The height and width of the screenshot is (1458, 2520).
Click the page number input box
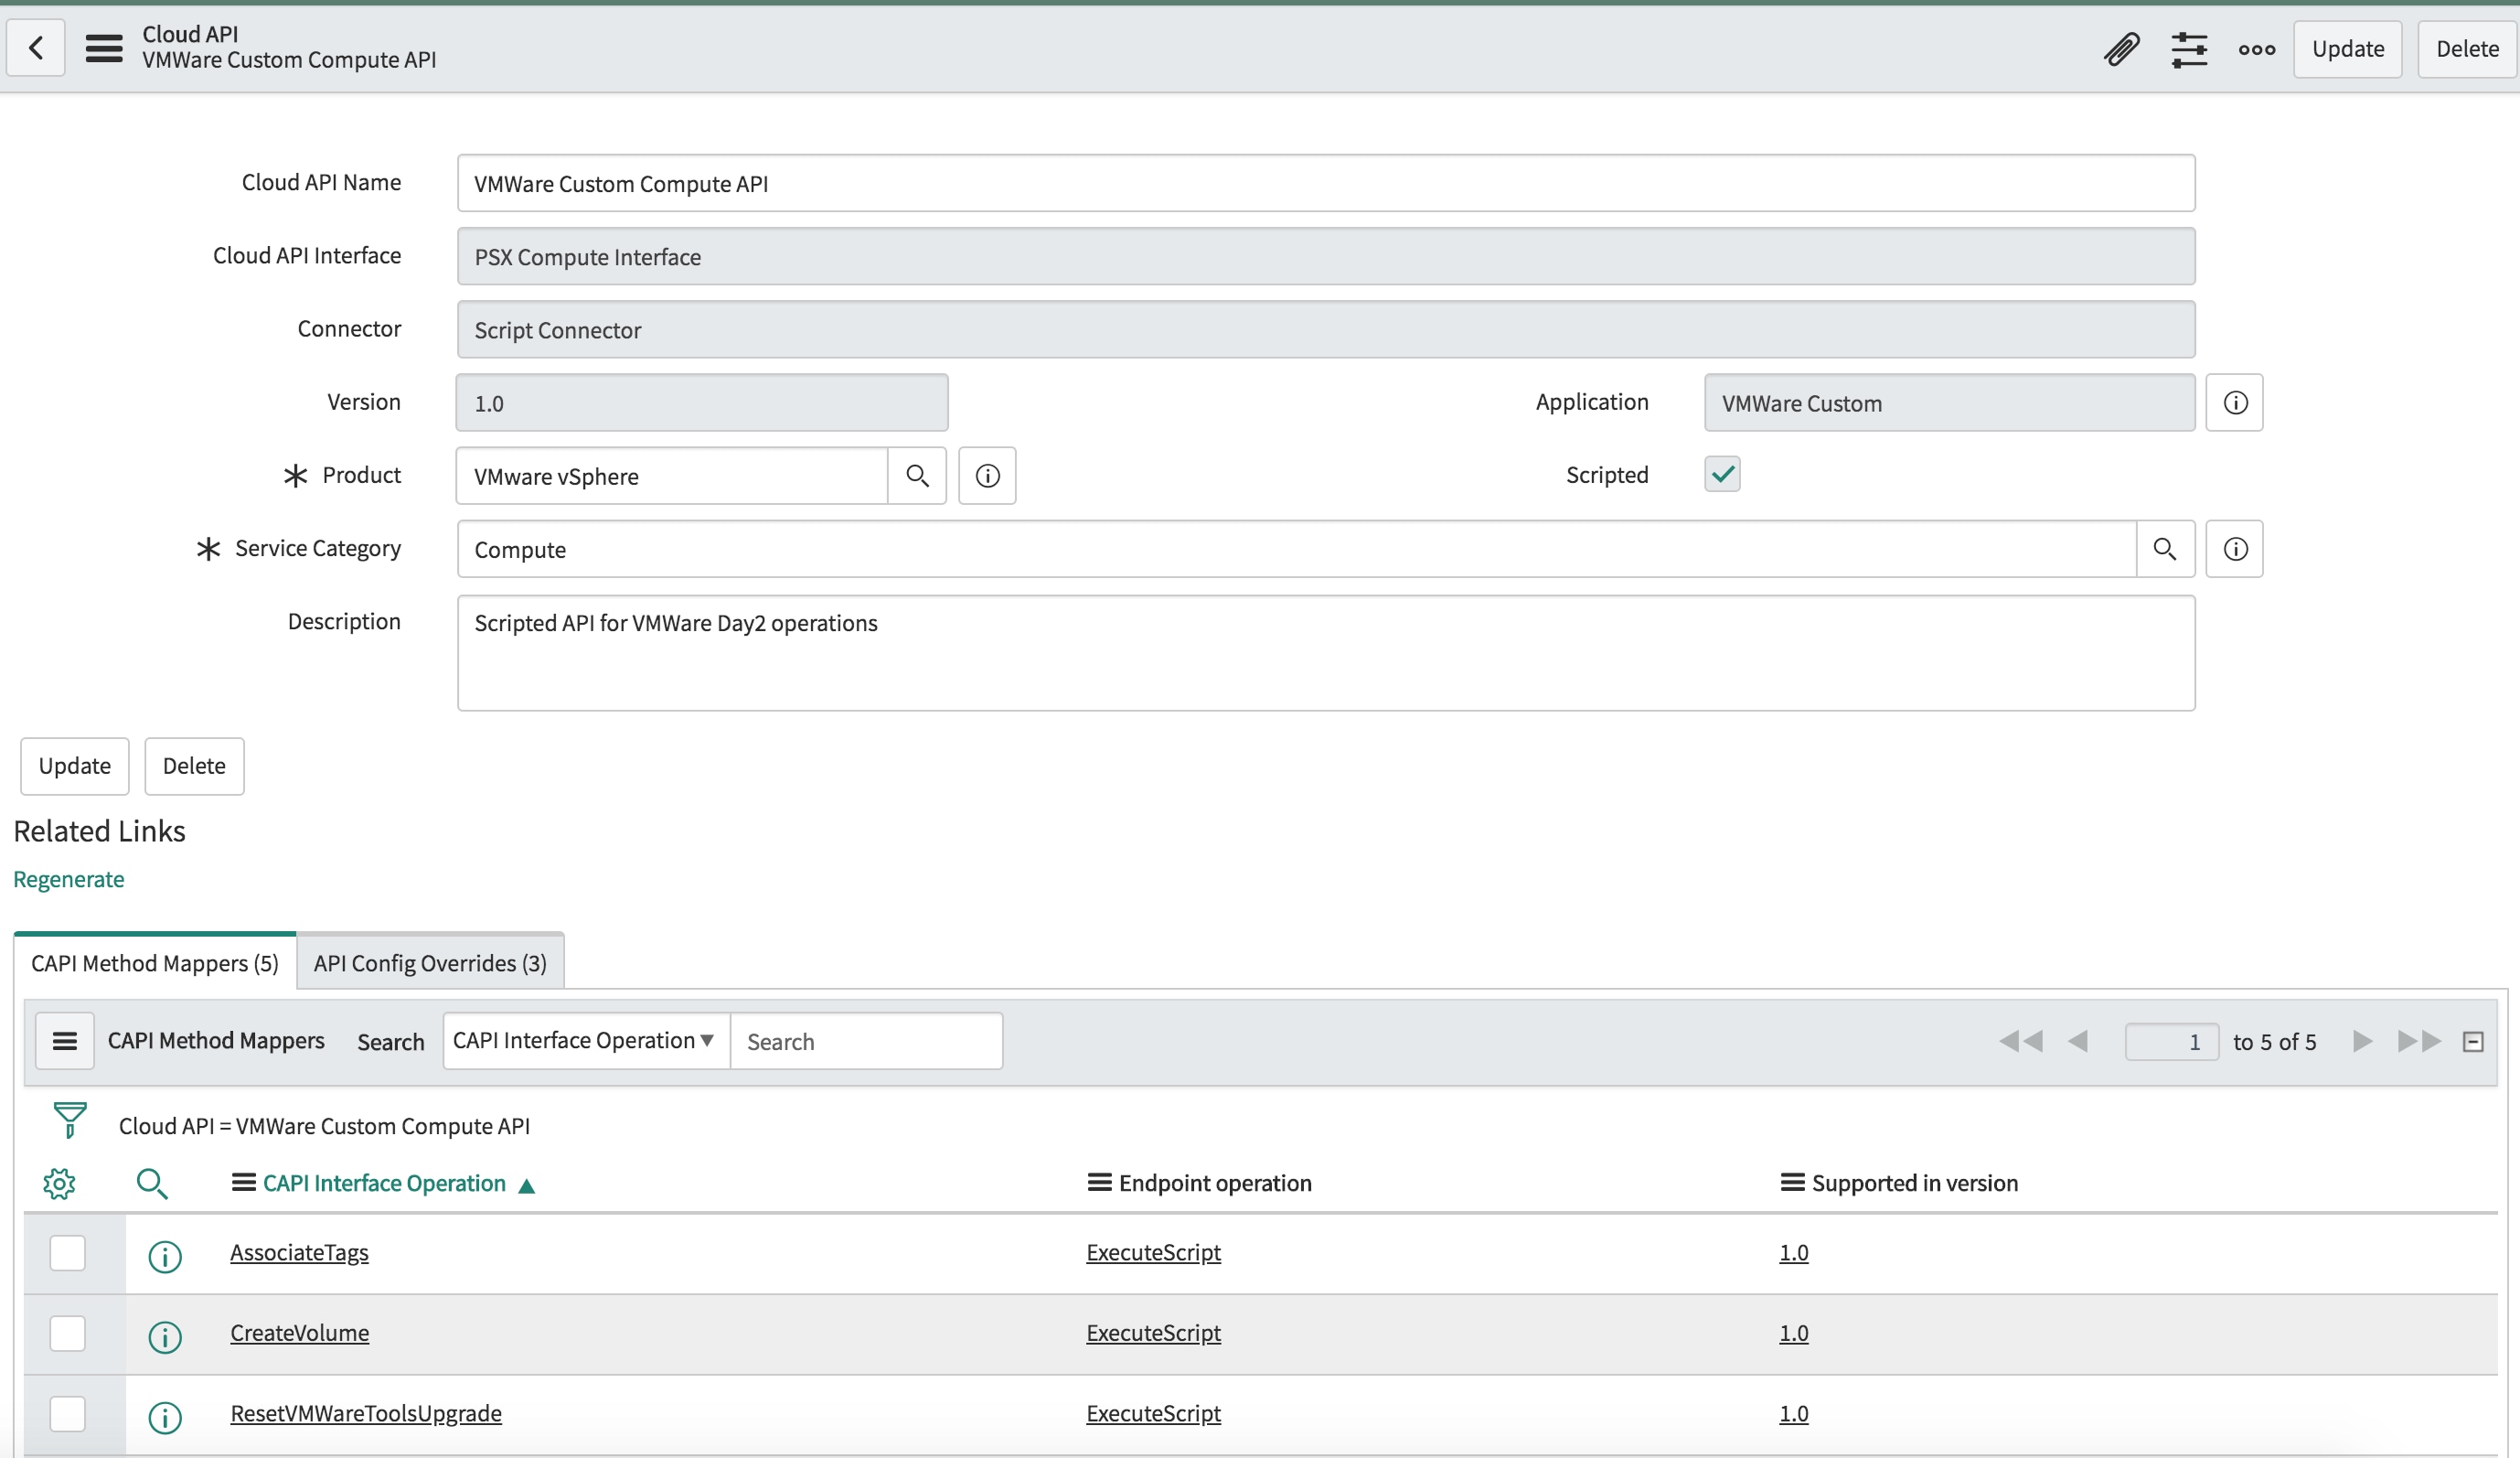(2171, 1041)
